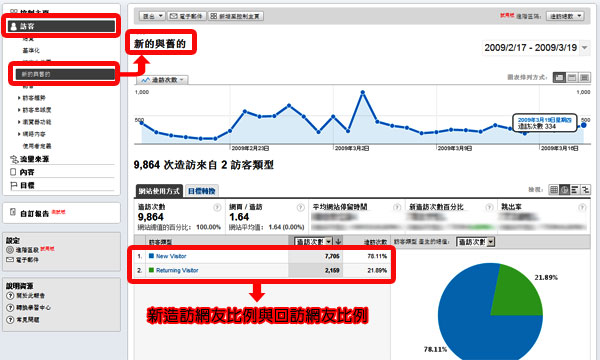600x360 pixels.
Task: Switch to comparison view icon
Action: [x=585, y=189]
